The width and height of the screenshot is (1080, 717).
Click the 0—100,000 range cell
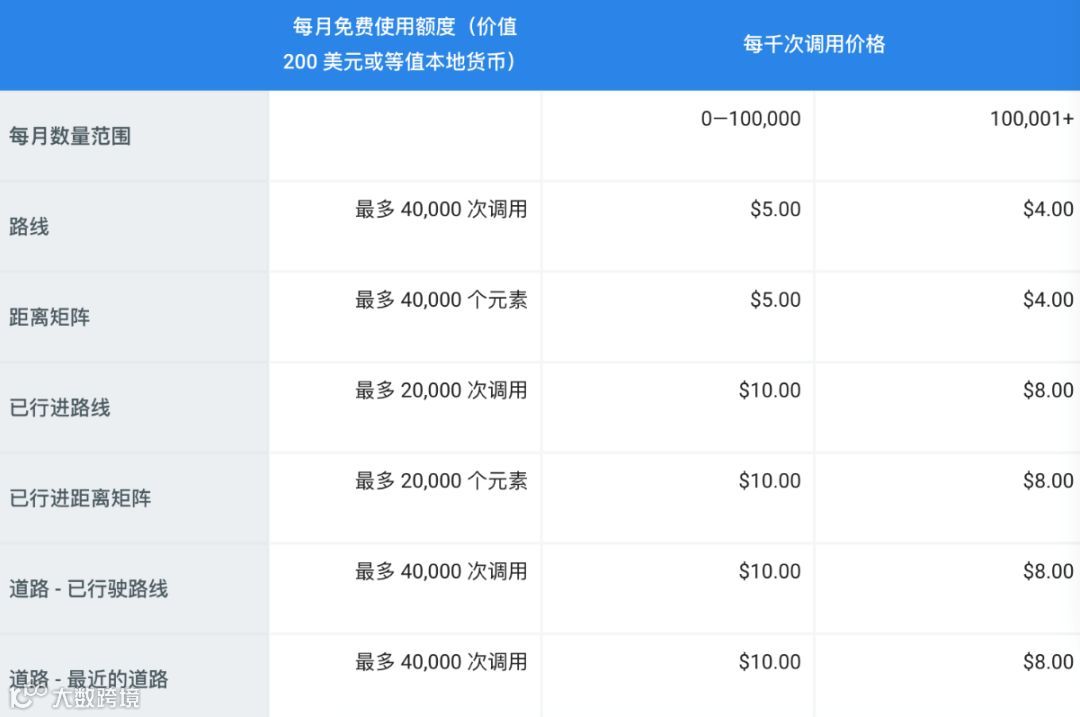tap(750, 119)
